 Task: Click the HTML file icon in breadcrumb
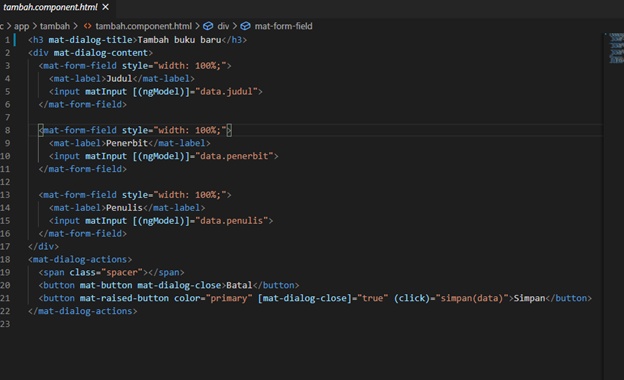coord(87,26)
